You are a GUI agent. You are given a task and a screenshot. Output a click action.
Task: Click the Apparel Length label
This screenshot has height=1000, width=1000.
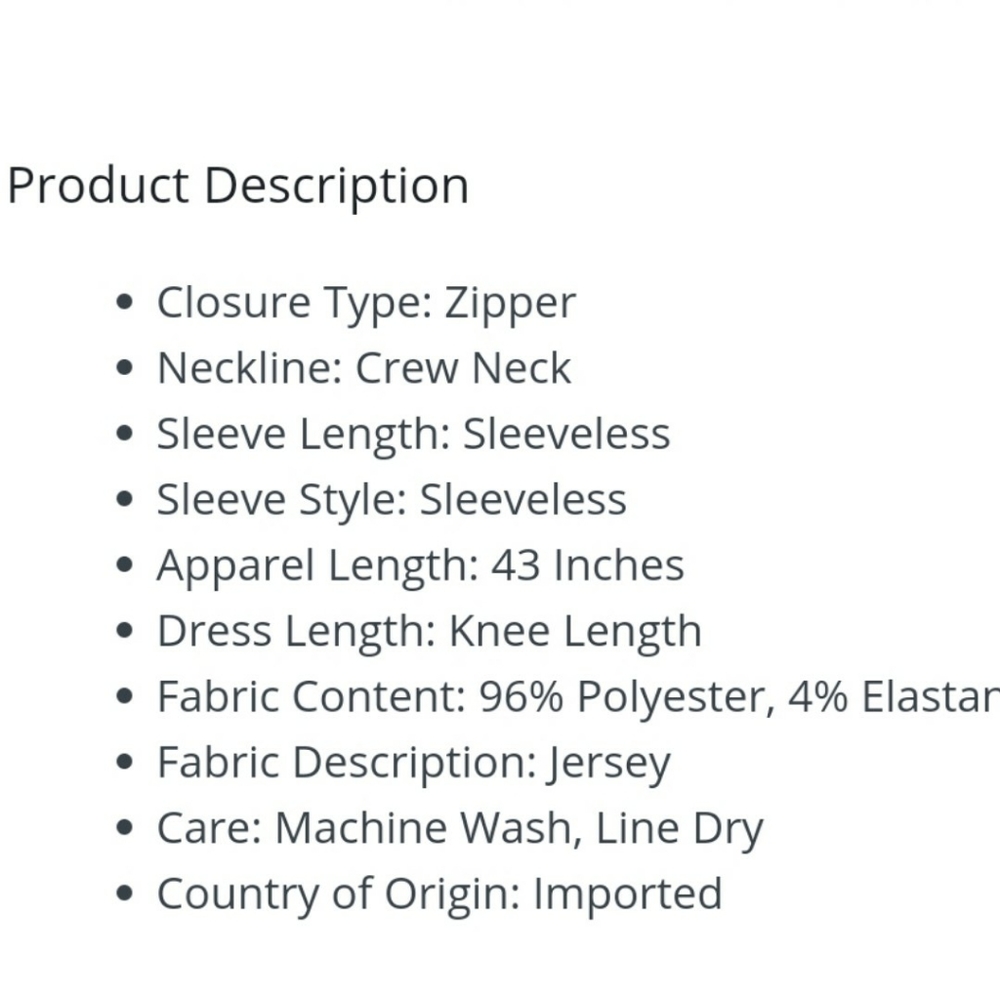pos(318,566)
